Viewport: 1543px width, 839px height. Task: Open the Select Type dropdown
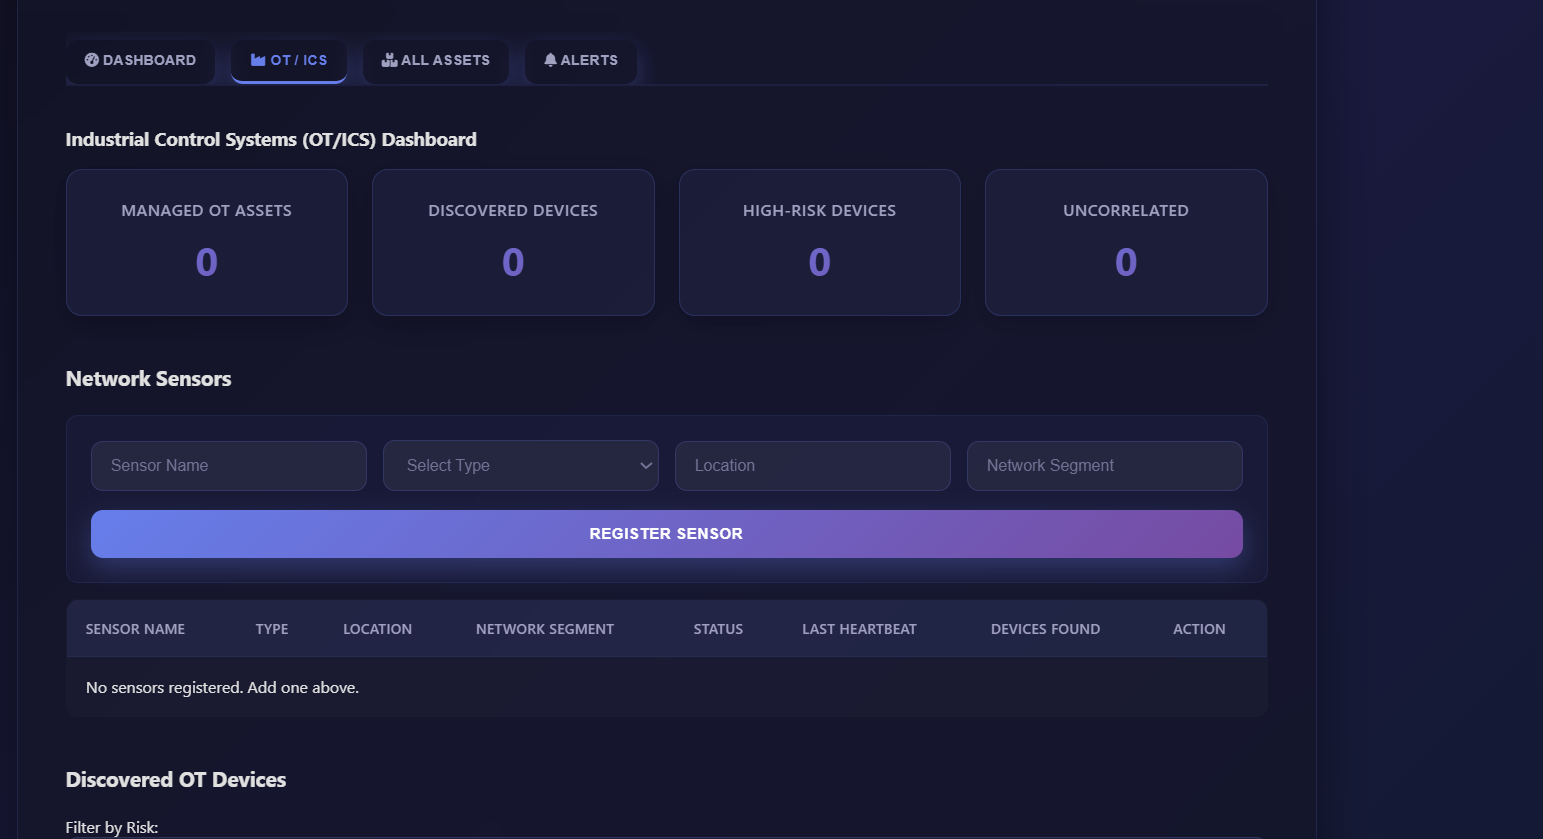(520, 465)
